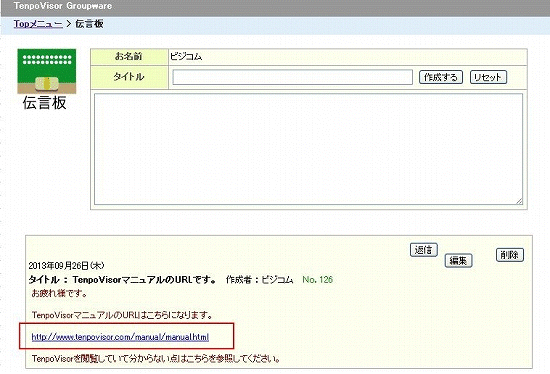Click the リセット button
The image size is (550, 374).
[488, 77]
